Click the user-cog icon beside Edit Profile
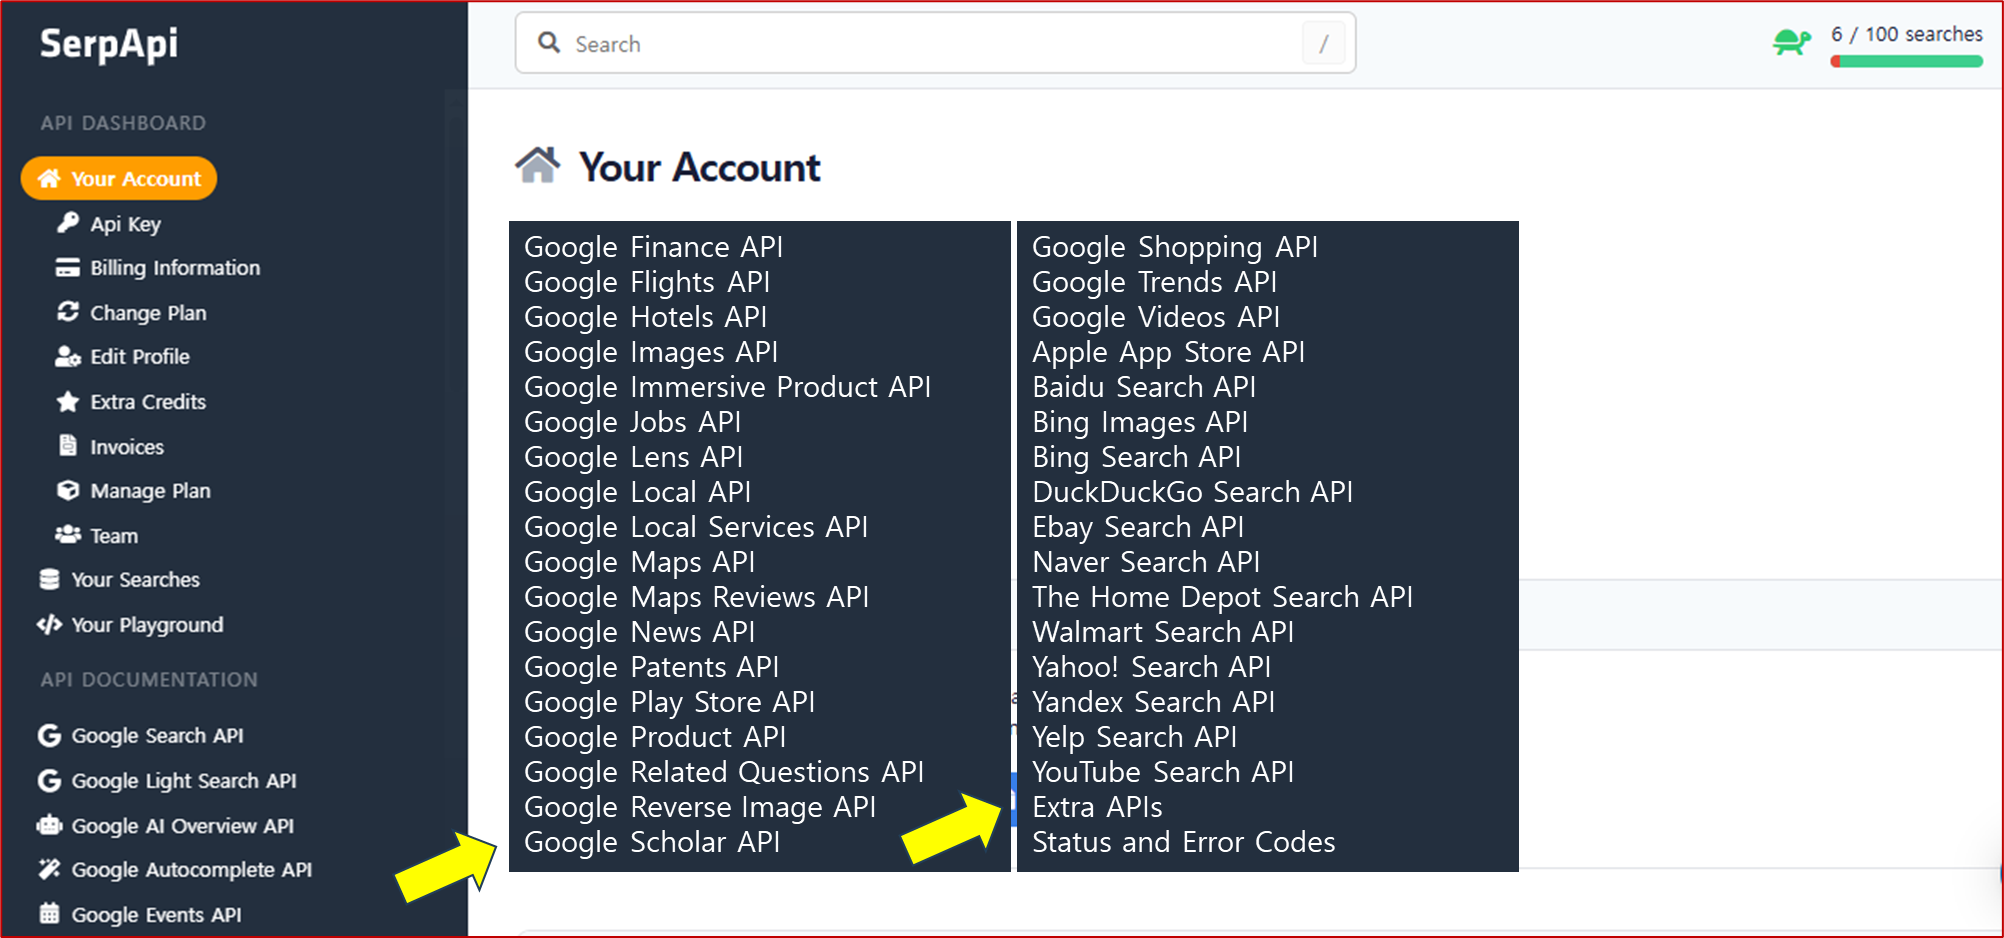The height and width of the screenshot is (938, 2004). [x=68, y=356]
